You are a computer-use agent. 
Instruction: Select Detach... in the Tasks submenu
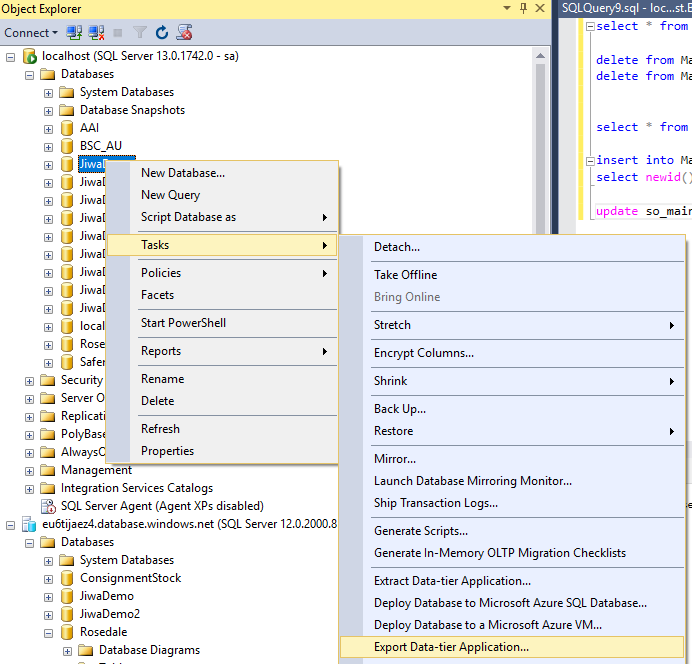[x=512, y=247]
